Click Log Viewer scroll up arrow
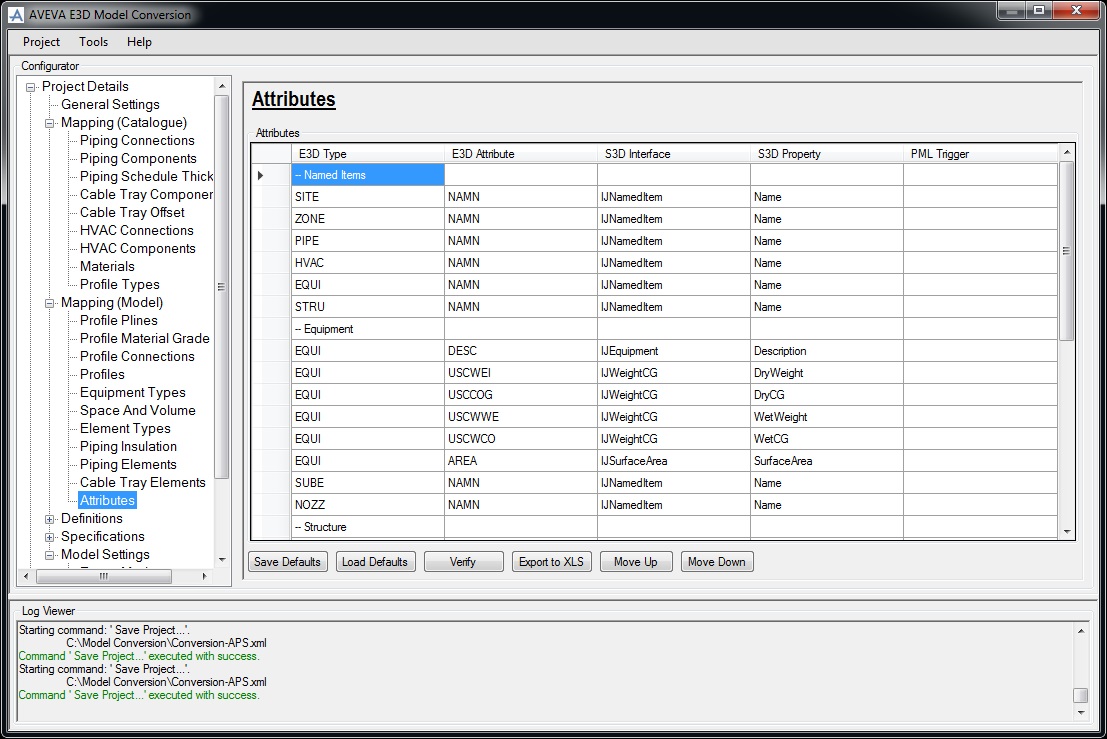This screenshot has height=739, width=1107. (x=1080, y=630)
